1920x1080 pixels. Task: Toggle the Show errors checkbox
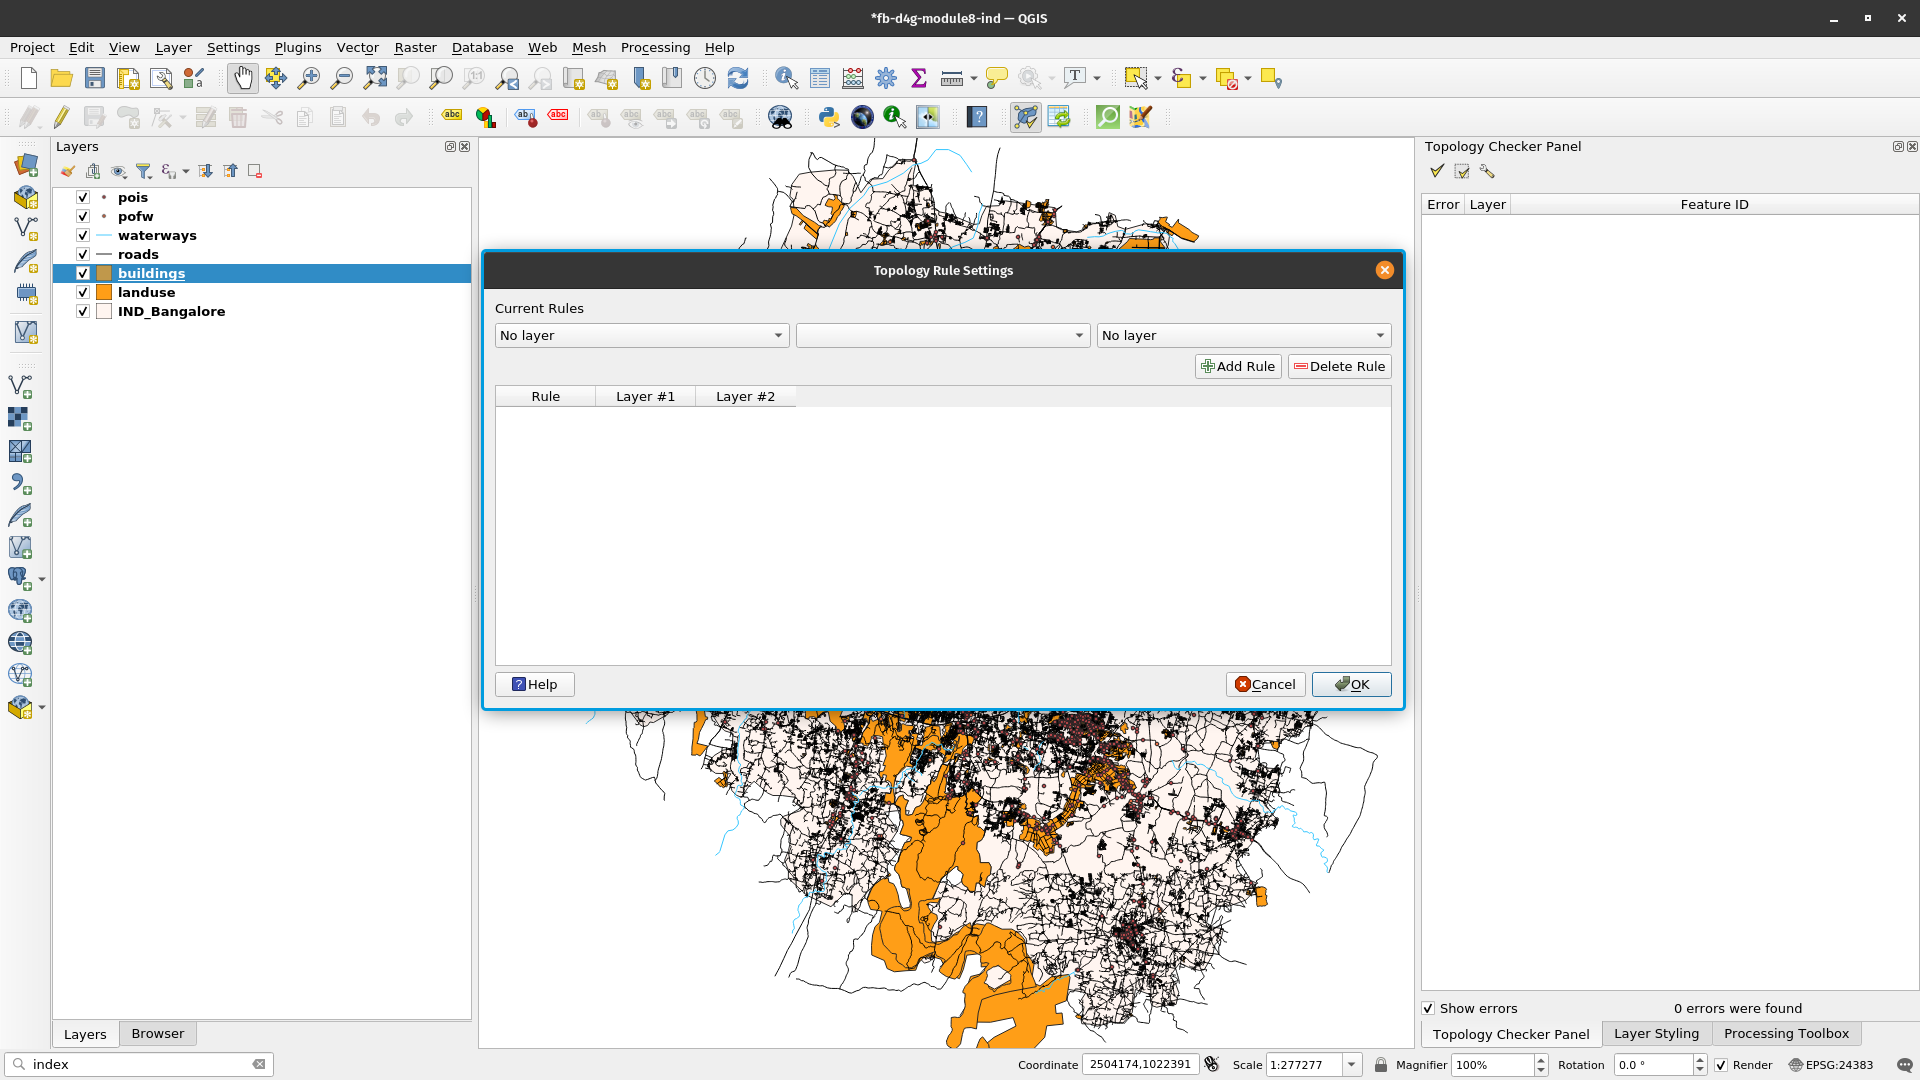point(1428,1008)
